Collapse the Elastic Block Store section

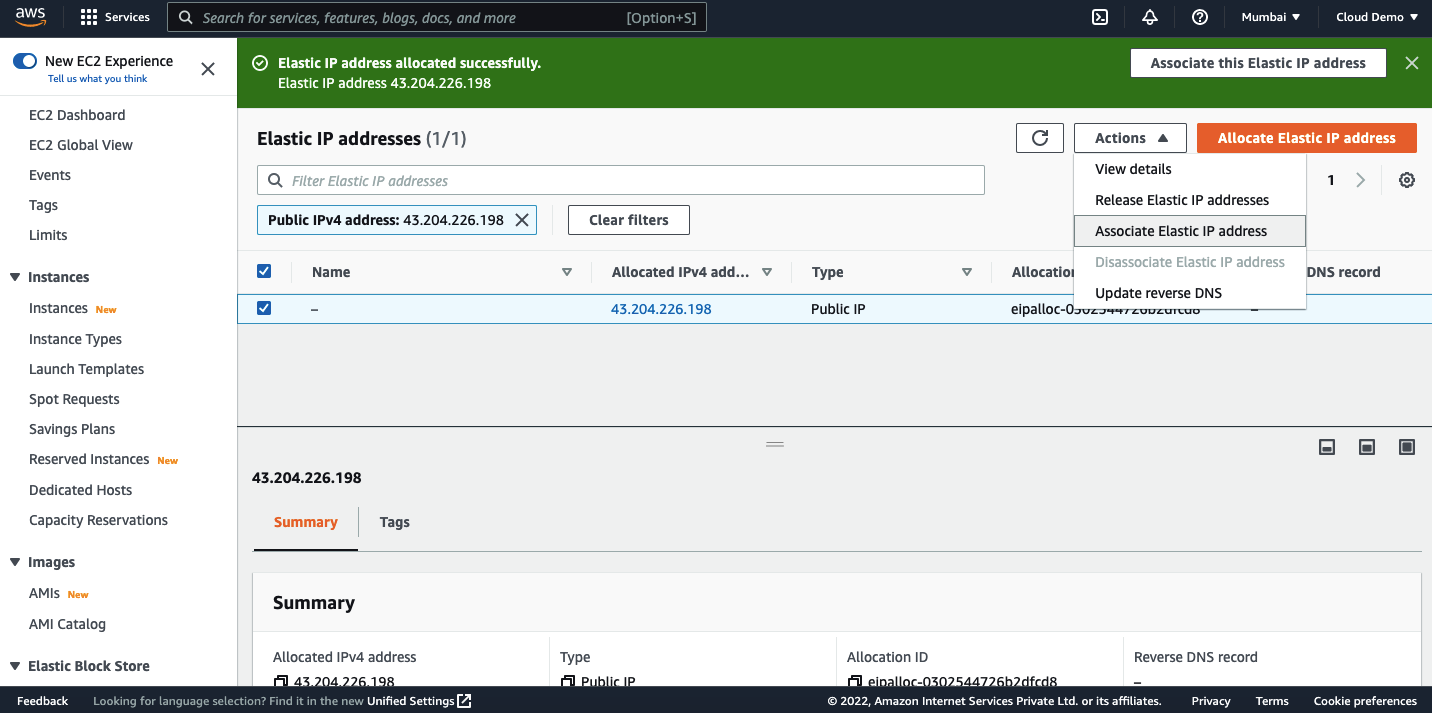coord(15,666)
